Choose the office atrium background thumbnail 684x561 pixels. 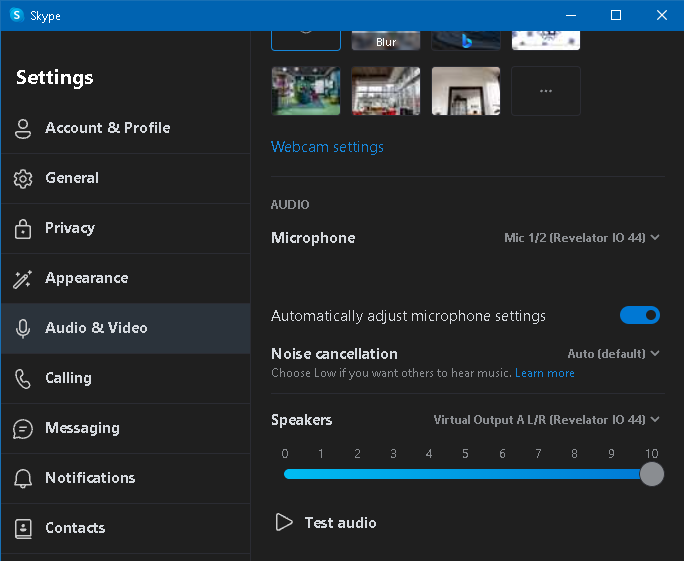386,91
